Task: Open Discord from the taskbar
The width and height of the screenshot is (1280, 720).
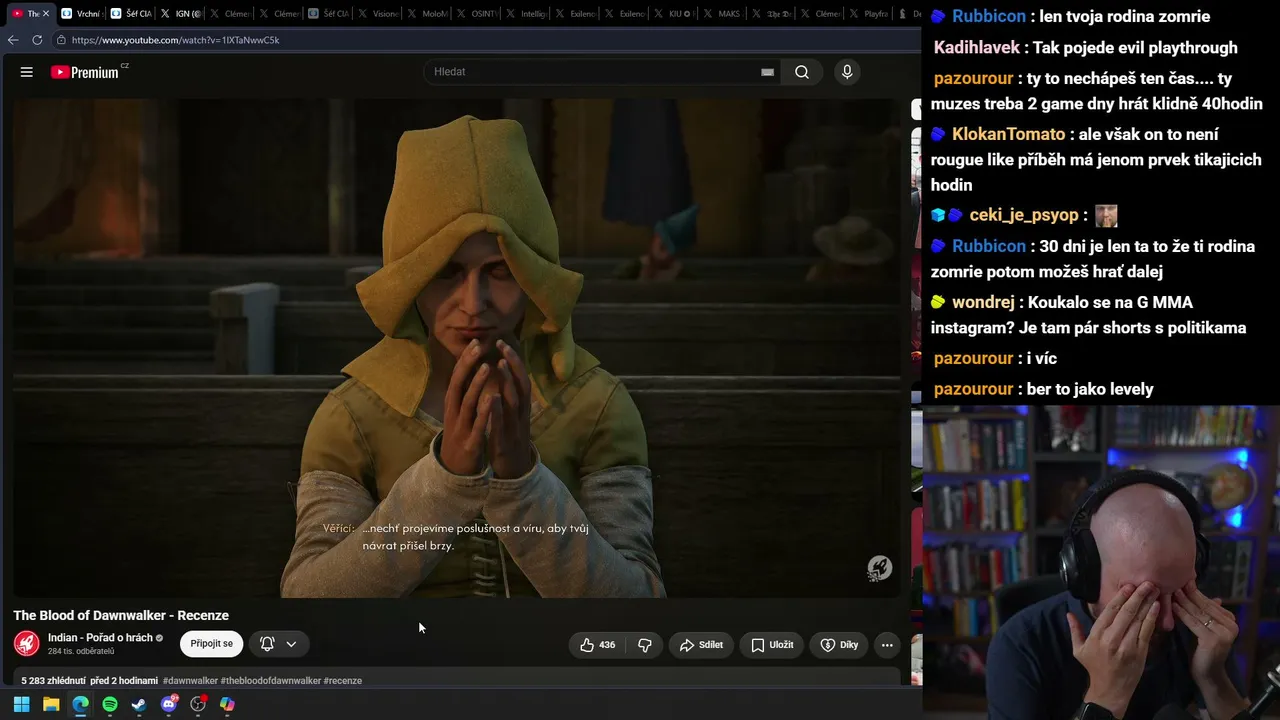Action: [169, 704]
